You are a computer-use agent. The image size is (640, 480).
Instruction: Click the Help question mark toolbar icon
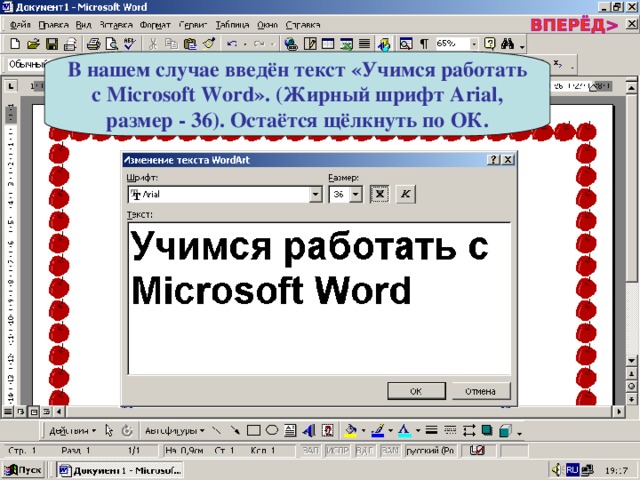tap(489, 44)
